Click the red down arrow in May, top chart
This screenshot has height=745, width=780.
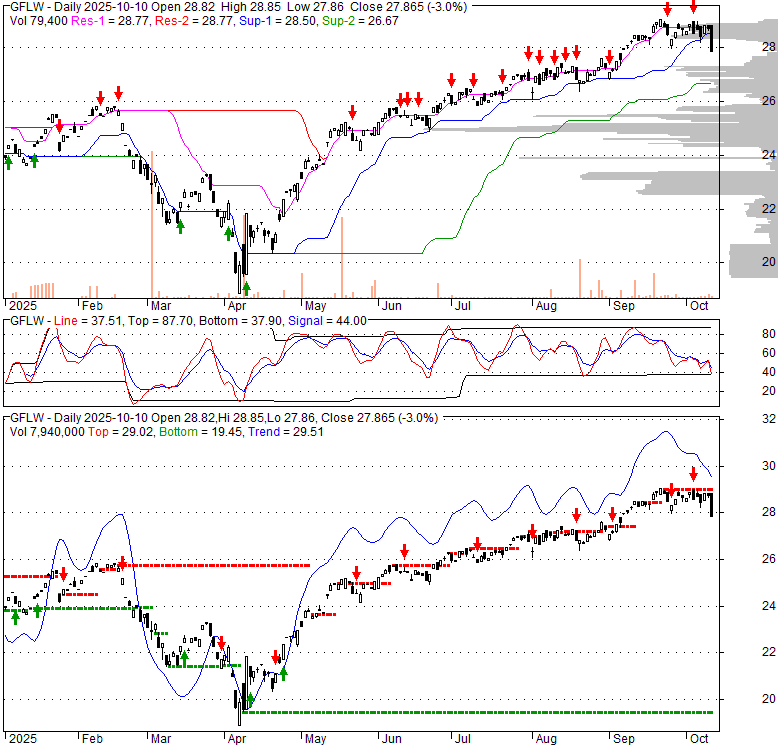(x=352, y=111)
